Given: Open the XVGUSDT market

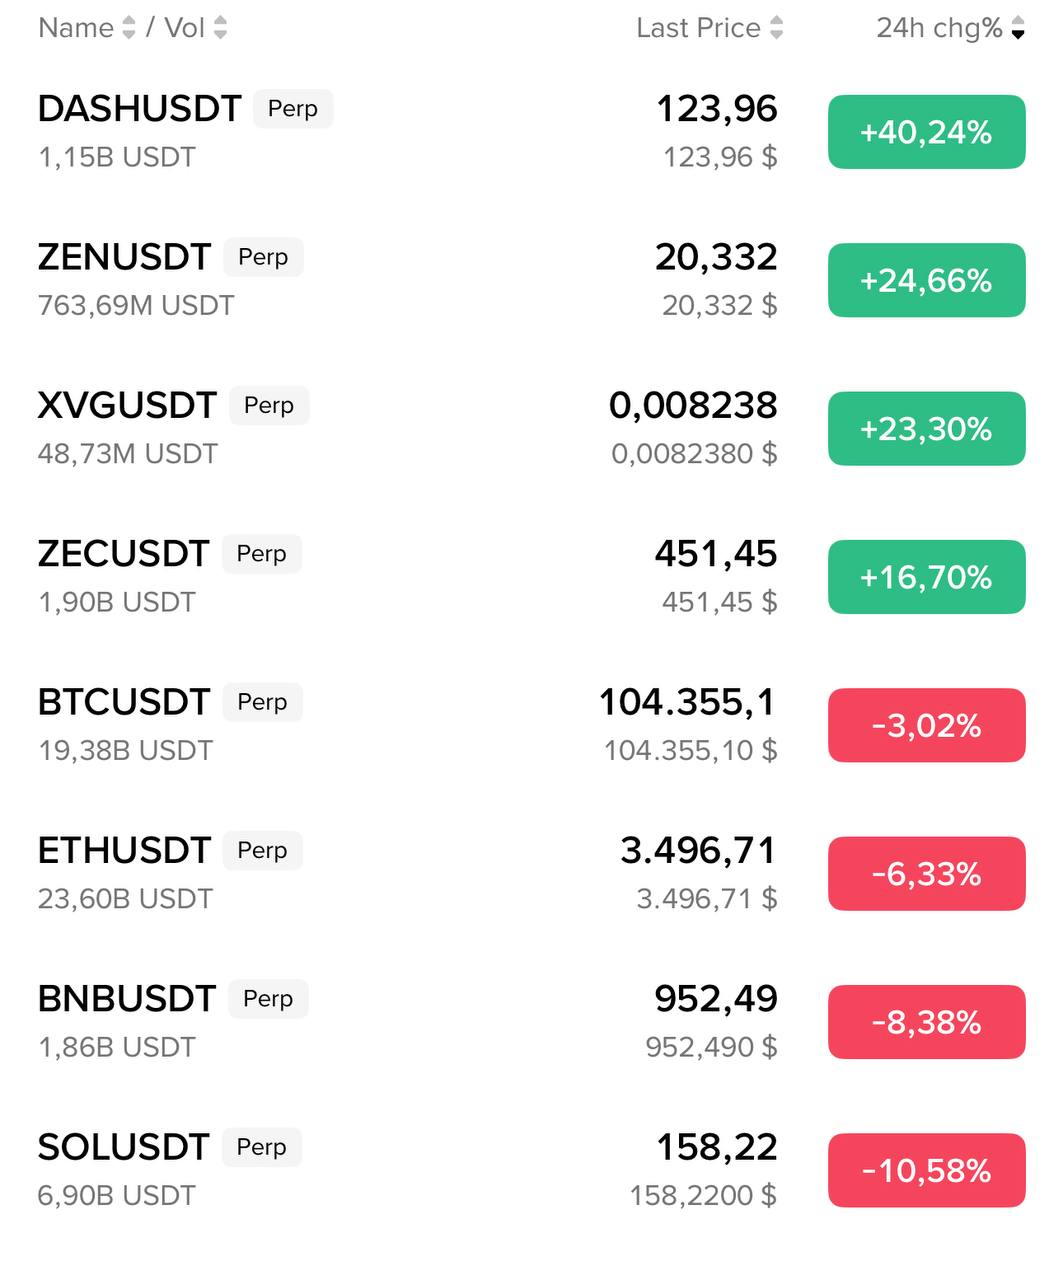Looking at the screenshot, I should [127, 405].
